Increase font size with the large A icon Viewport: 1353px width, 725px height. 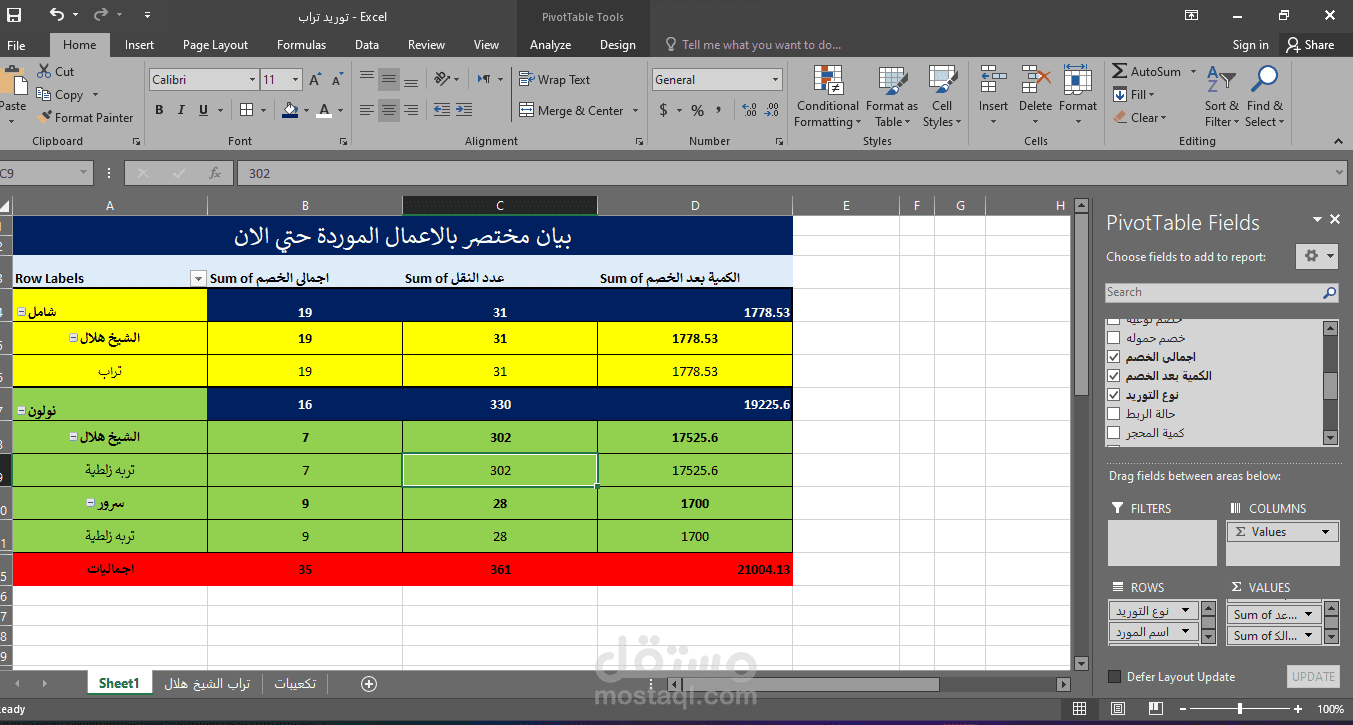click(x=315, y=79)
